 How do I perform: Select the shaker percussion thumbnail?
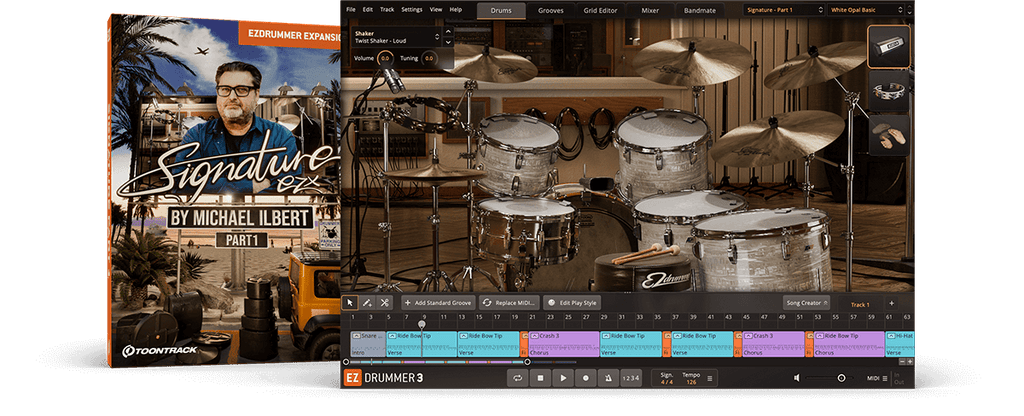(889, 46)
